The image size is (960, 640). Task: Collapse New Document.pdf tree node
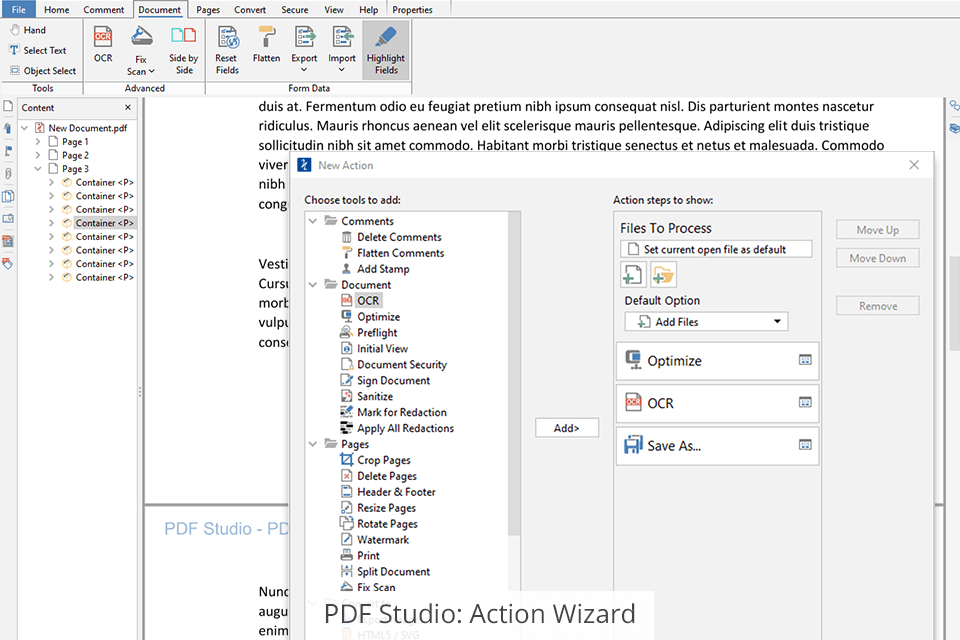(24, 128)
